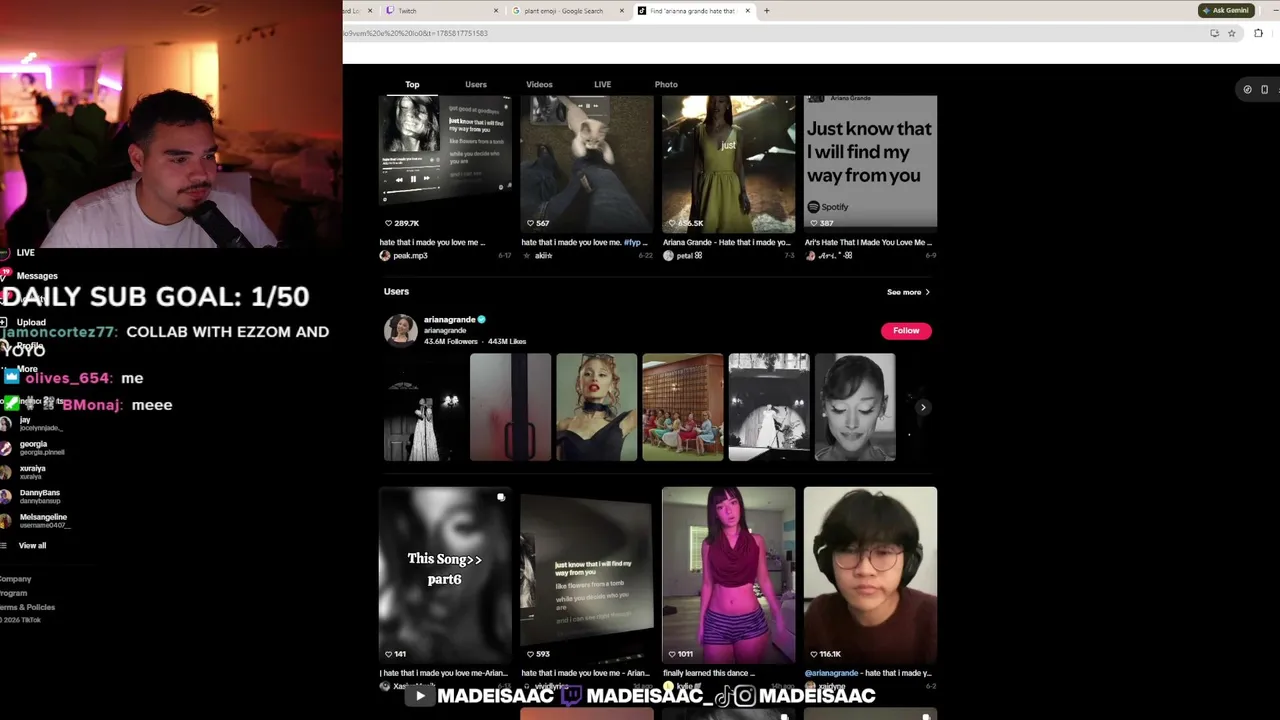Screen dimensions: 1280x720
Task: Open arianagrande red lips portrait video
Action: click(x=596, y=407)
